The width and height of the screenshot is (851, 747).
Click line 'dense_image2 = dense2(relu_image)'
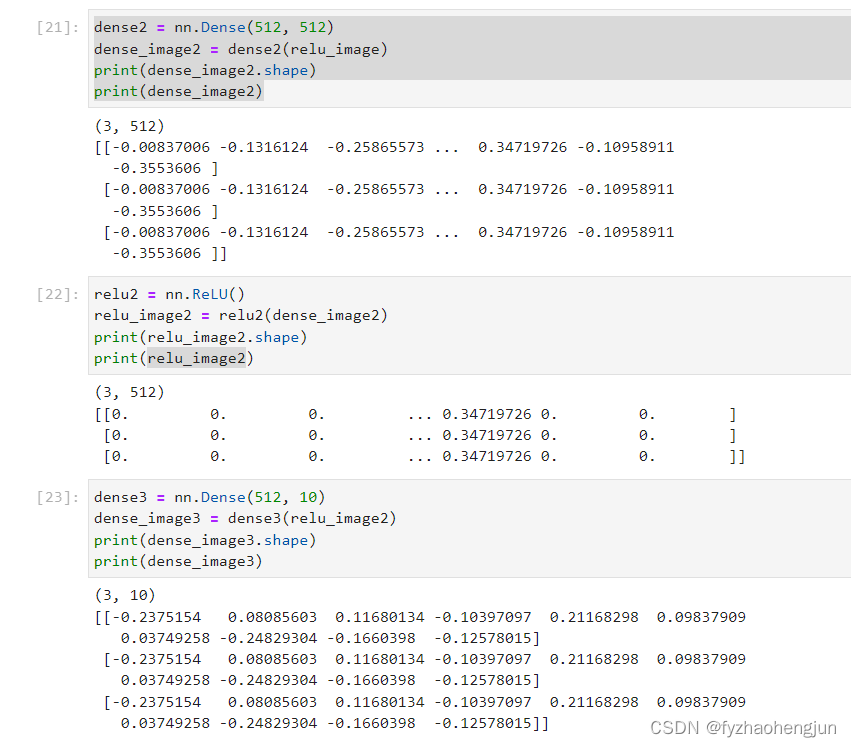click(x=240, y=49)
